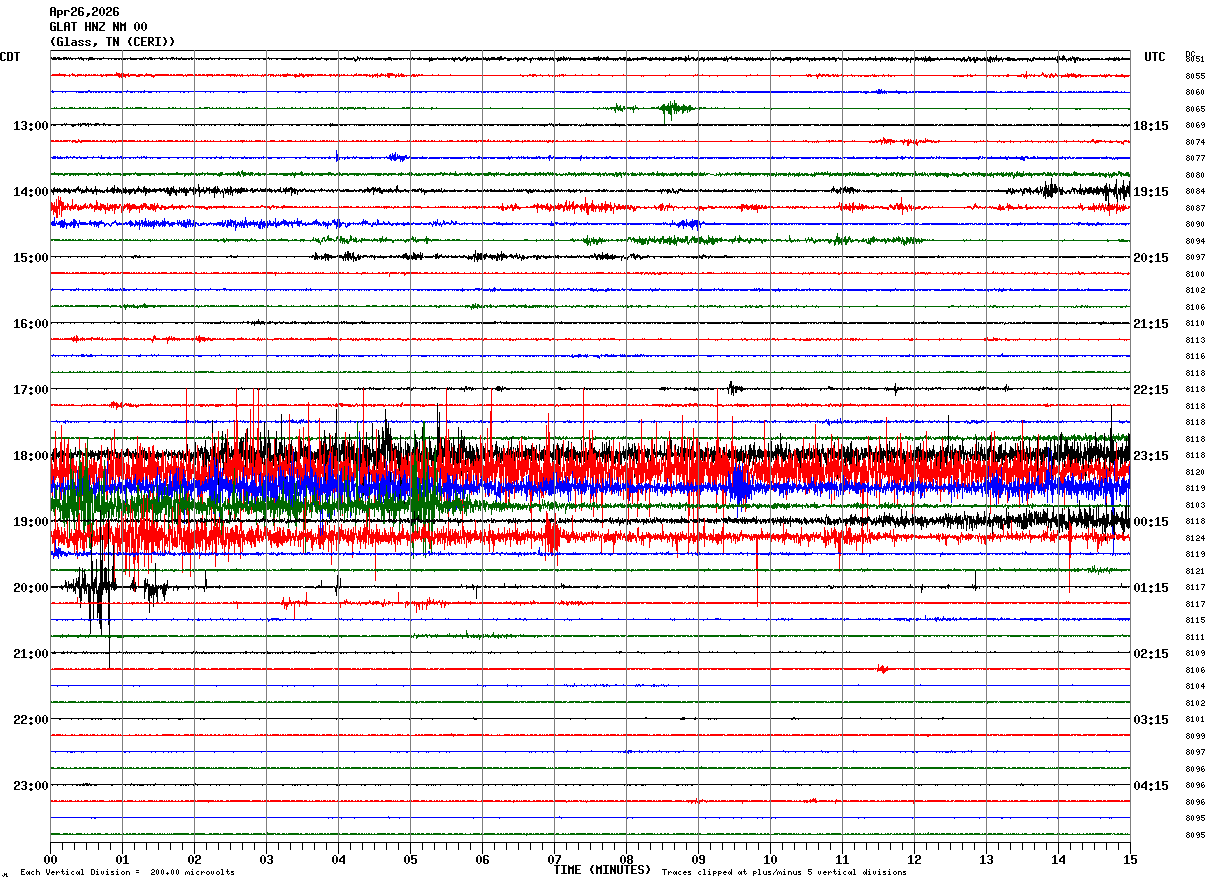
Task: Click the 18:15 UTC time label
Action: pyautogui.click(x=1151, y=126)
